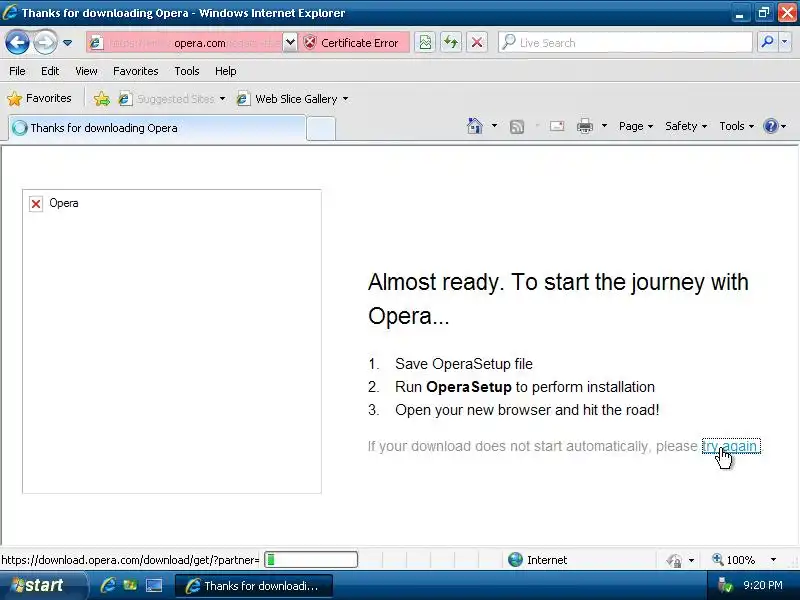Viewport: 800px width, 600px height.
Task: Select Thanks for downloading taskbar button
Action: pyautogui.click(x=254, y=586)
